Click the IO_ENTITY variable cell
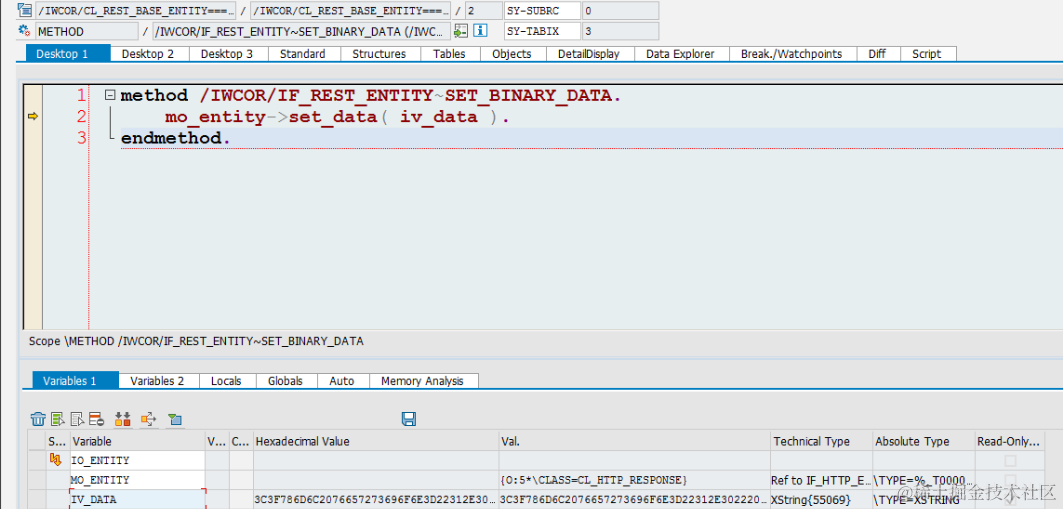Image resolution: width=1063 pixels, height=509 pixels. coord(138,461)
